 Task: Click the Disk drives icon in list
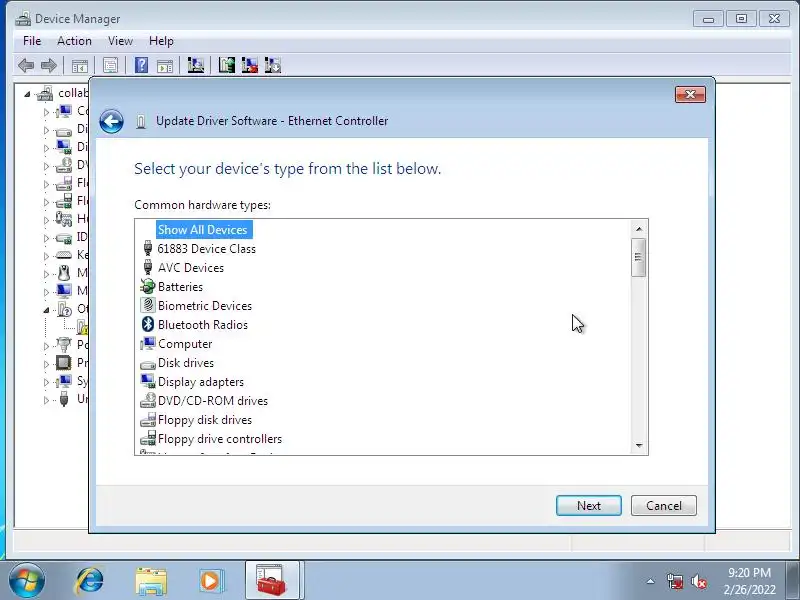[147, 364]
